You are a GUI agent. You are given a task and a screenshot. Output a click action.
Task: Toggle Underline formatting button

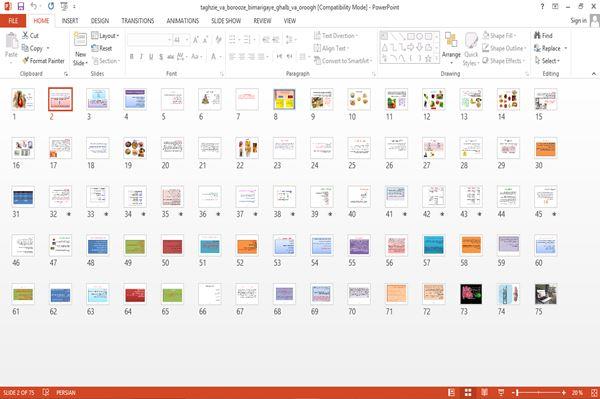(x=151, y=57)
